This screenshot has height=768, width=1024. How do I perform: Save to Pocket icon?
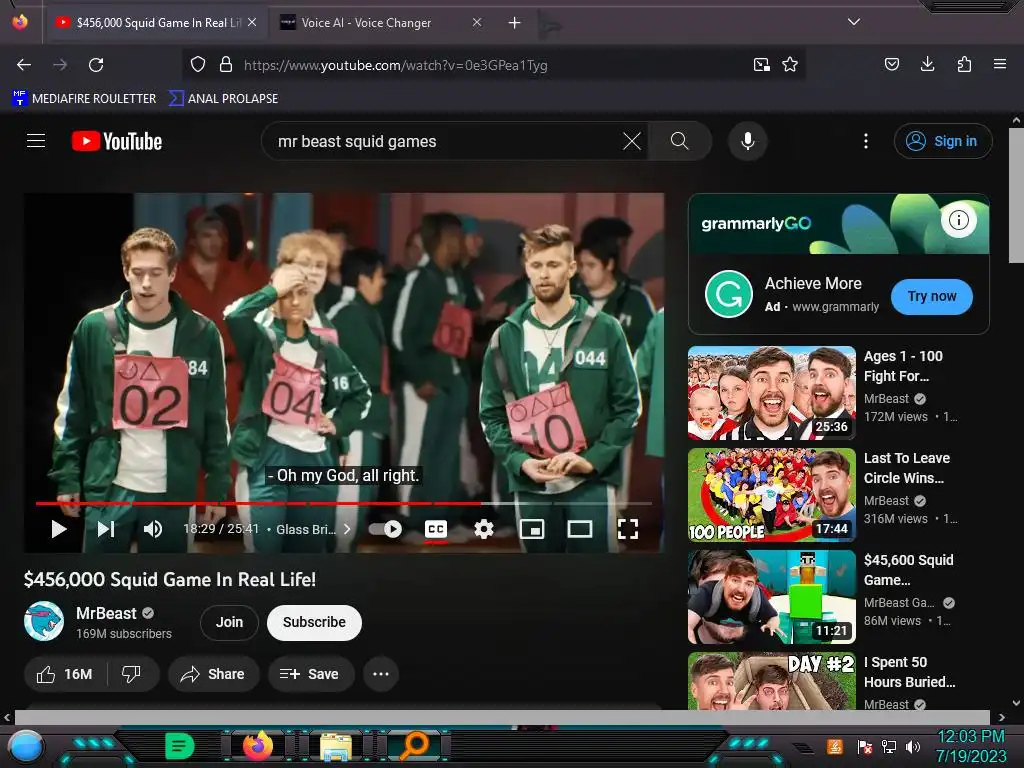tap(892, 64)
